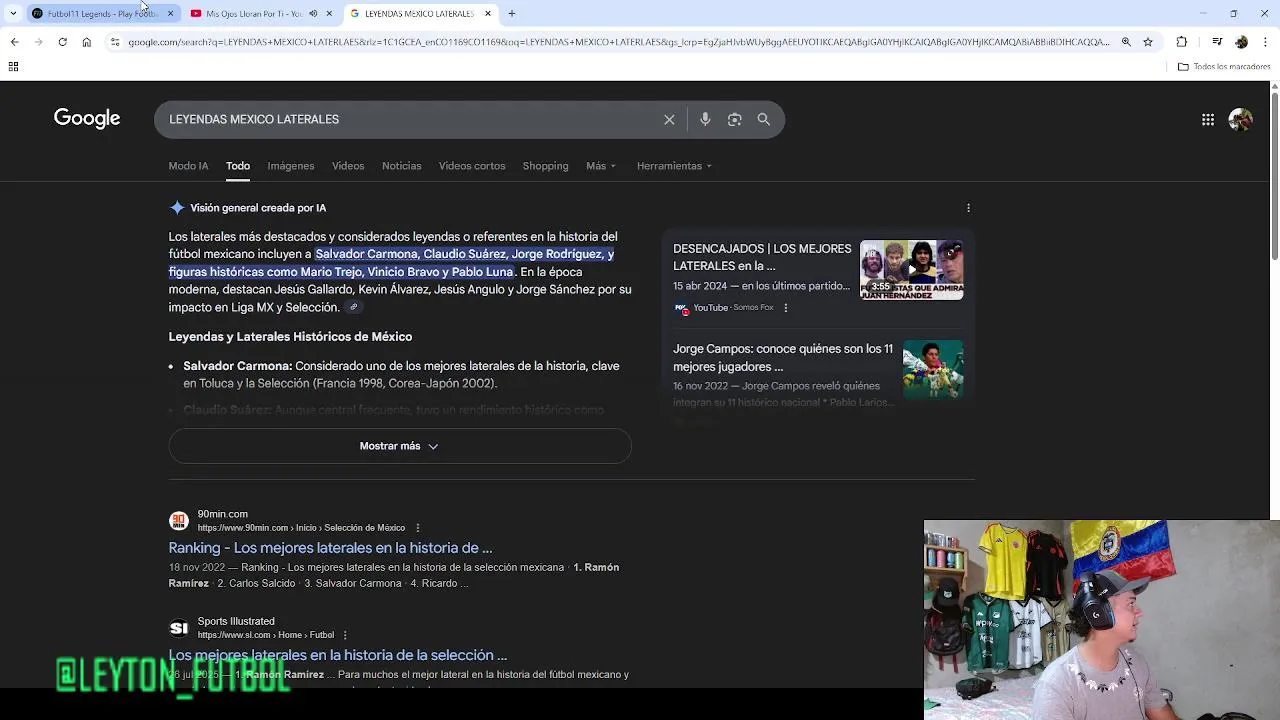Screen dimensions: 1280x720
Task: Open the Chrome extensions menu
Action: point(1182,42)
